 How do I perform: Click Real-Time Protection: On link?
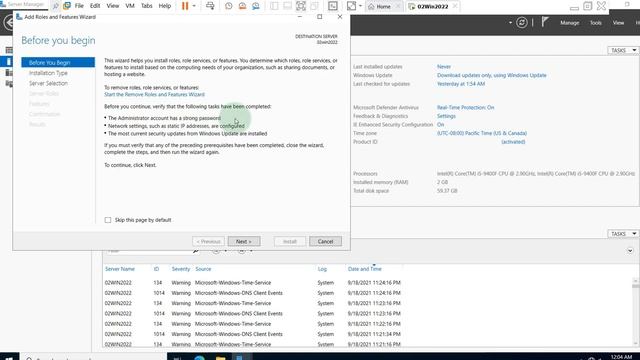click(x=465, y=107)
